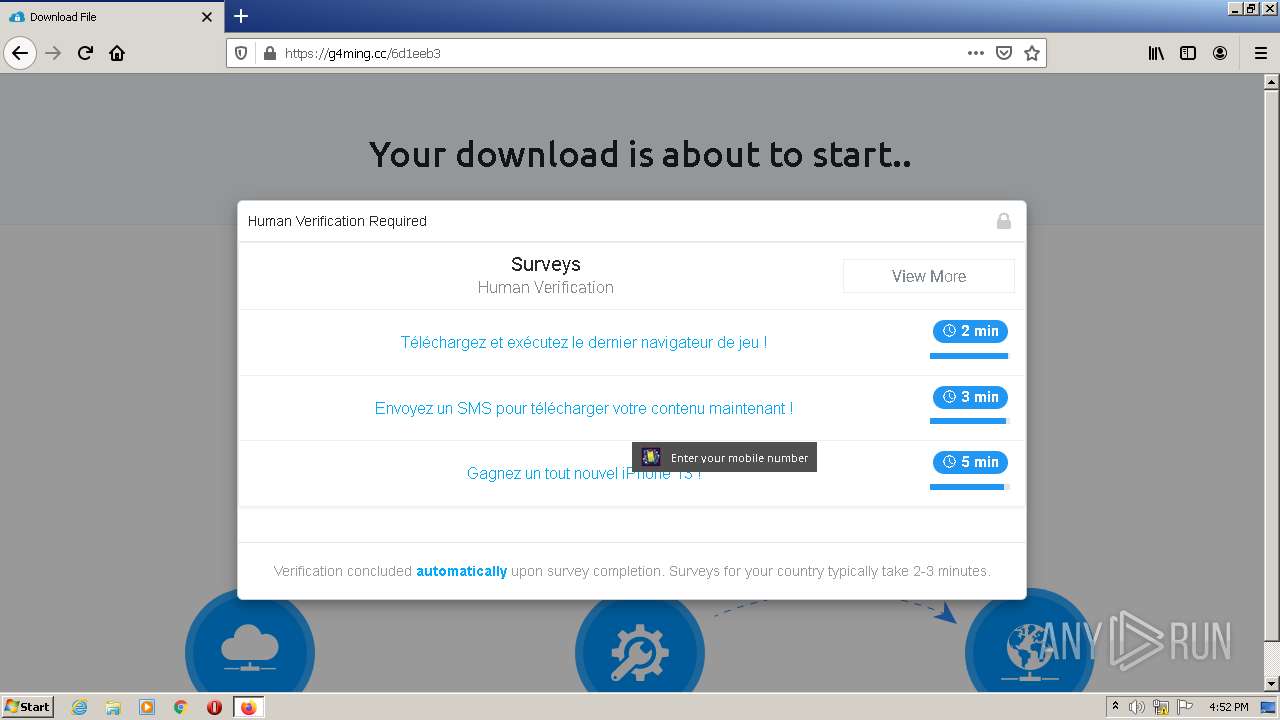Click the cloud download circle icon
Image resolution: width=1280 pixels, height=720 pixels.
tap(250, 645)
